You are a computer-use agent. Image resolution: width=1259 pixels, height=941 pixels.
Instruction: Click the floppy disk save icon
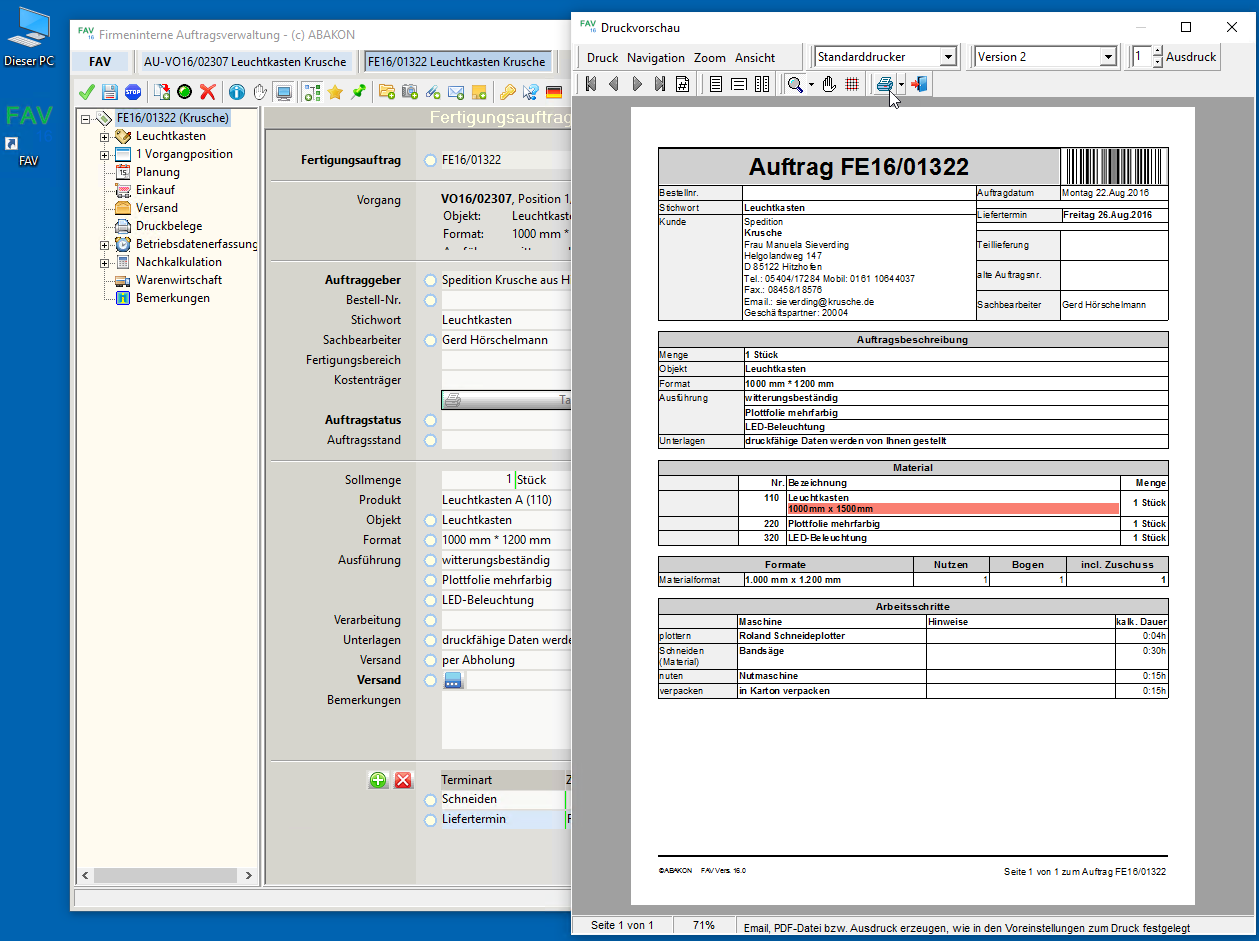[x=110, y=92]
